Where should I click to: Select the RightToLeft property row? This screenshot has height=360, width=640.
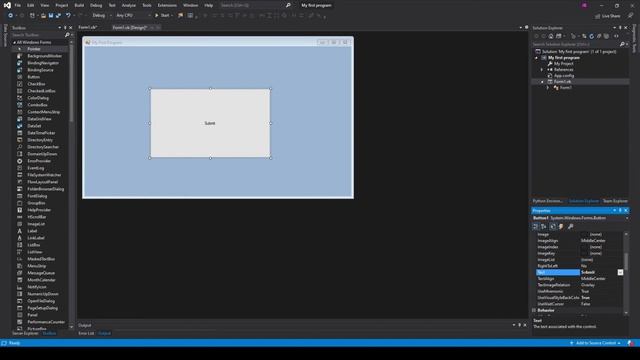click(580, 266)
